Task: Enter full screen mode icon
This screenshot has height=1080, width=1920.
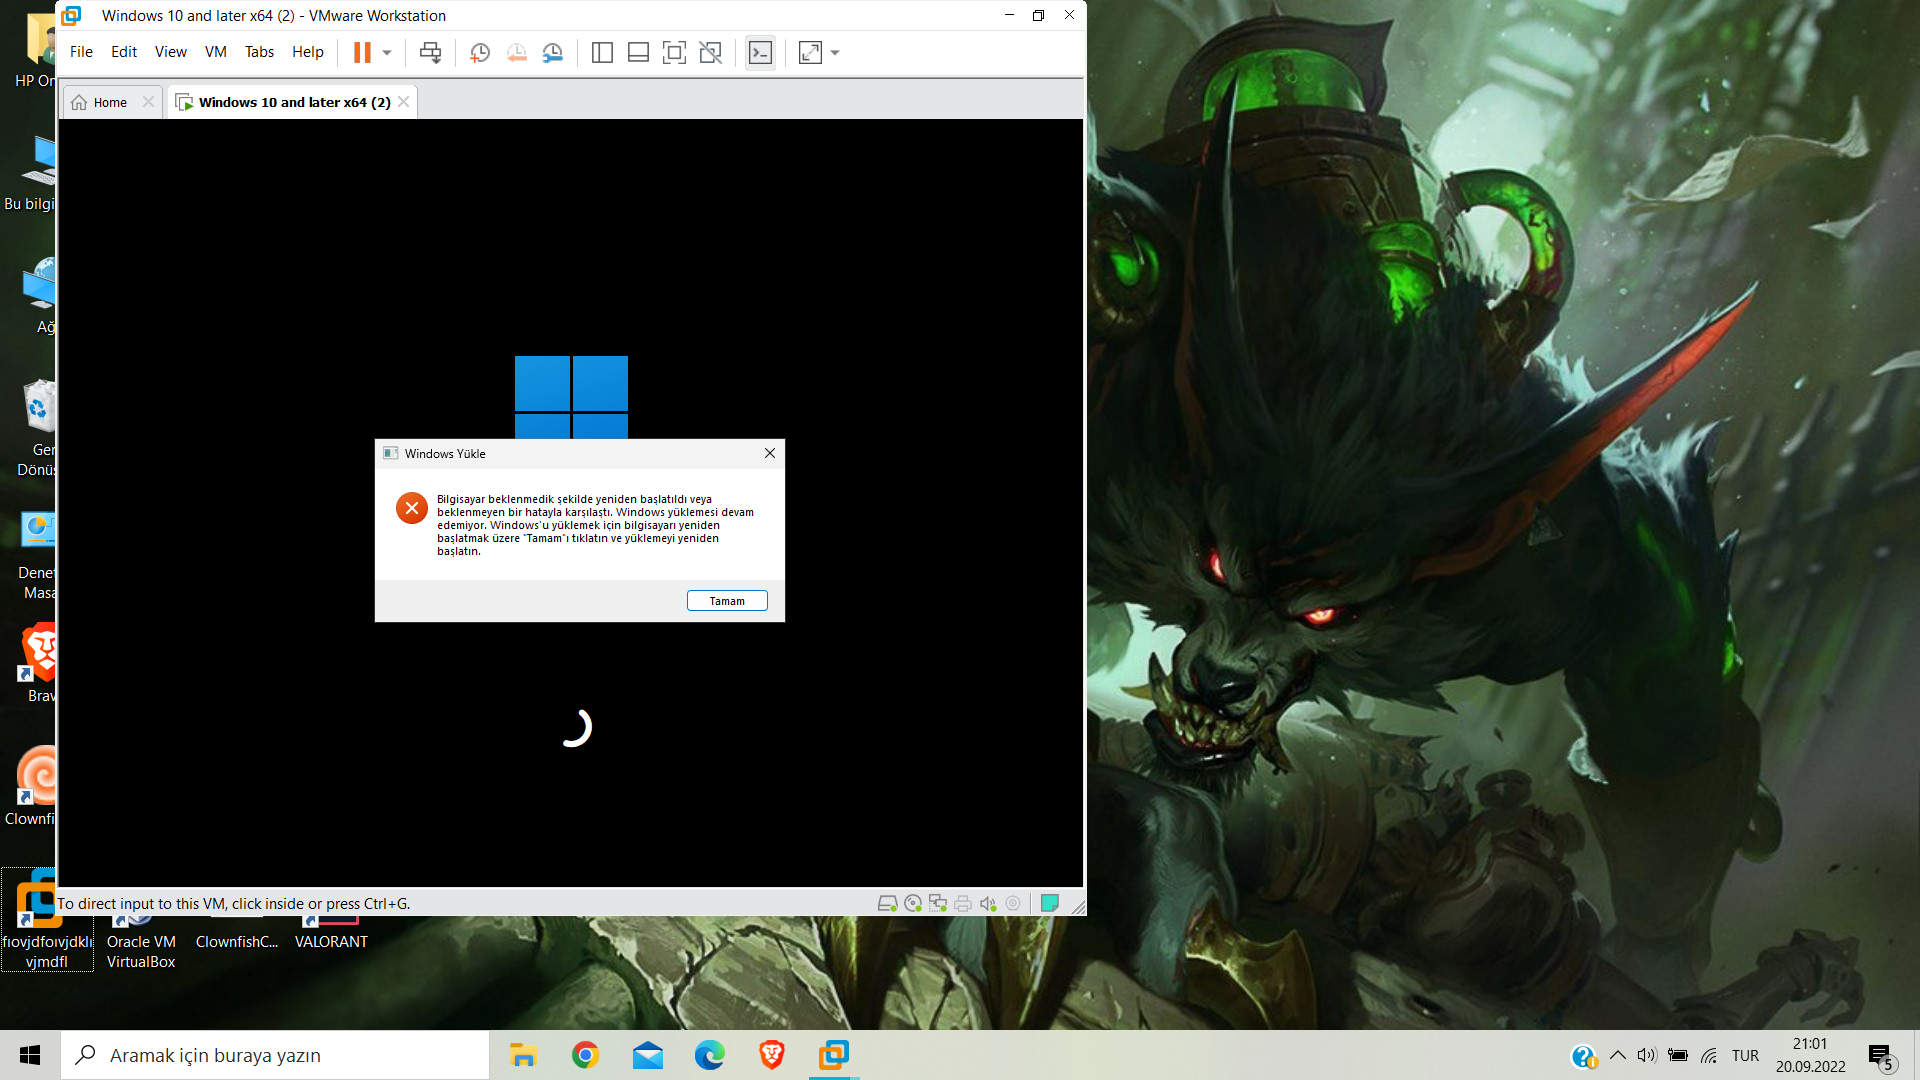Action: [674, 52]
